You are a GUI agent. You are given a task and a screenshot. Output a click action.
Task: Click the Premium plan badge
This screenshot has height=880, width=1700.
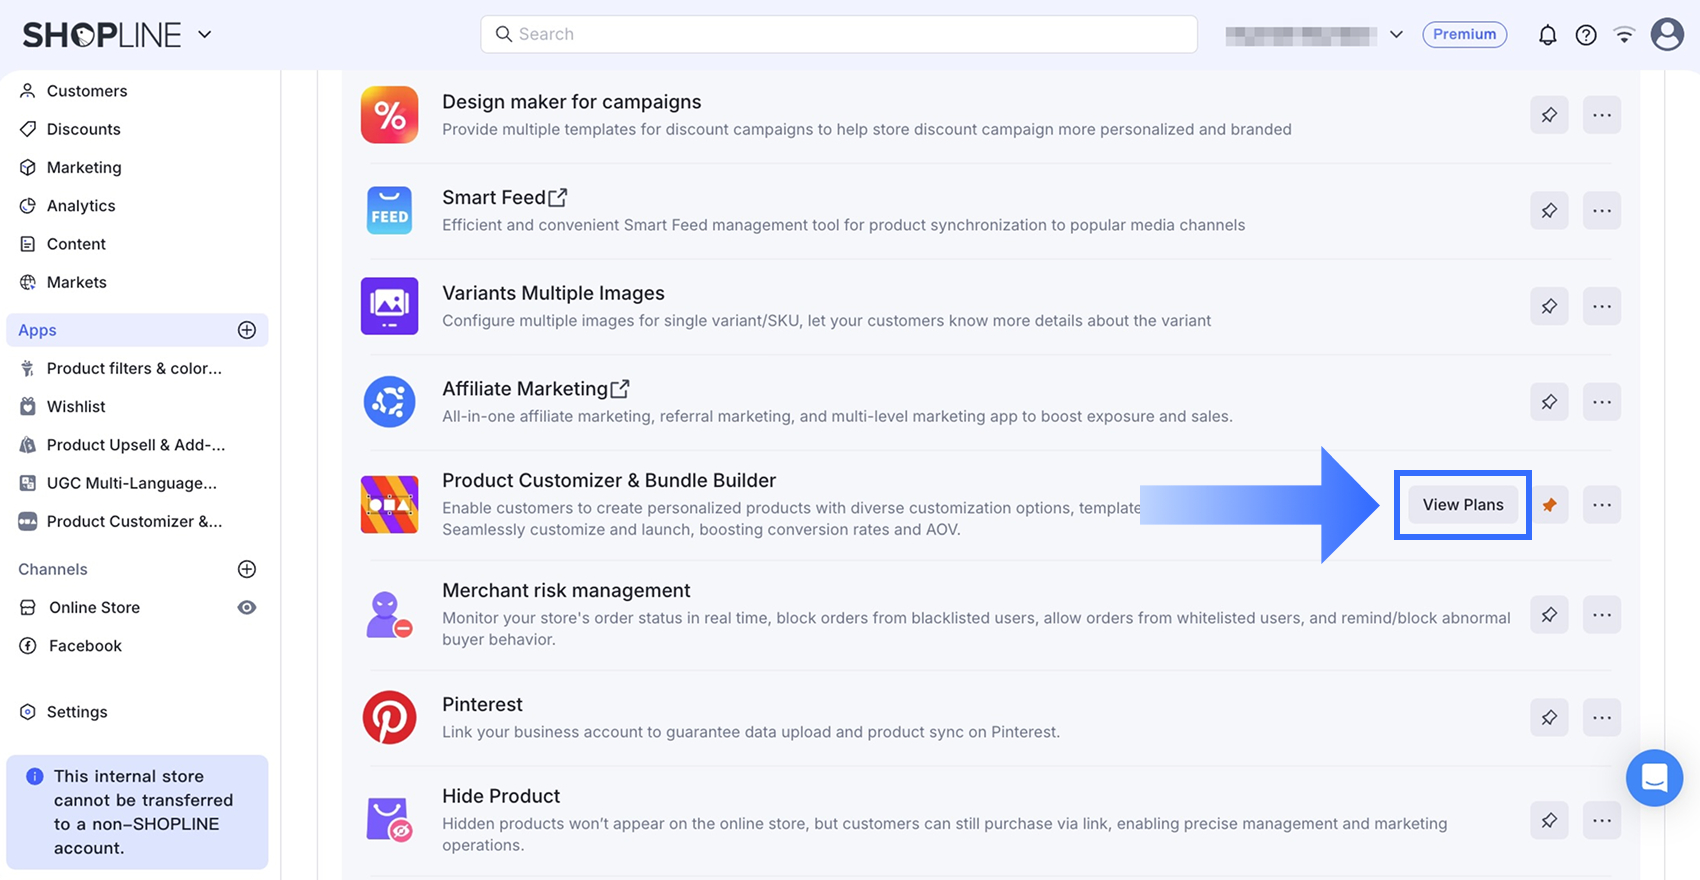1465,34
